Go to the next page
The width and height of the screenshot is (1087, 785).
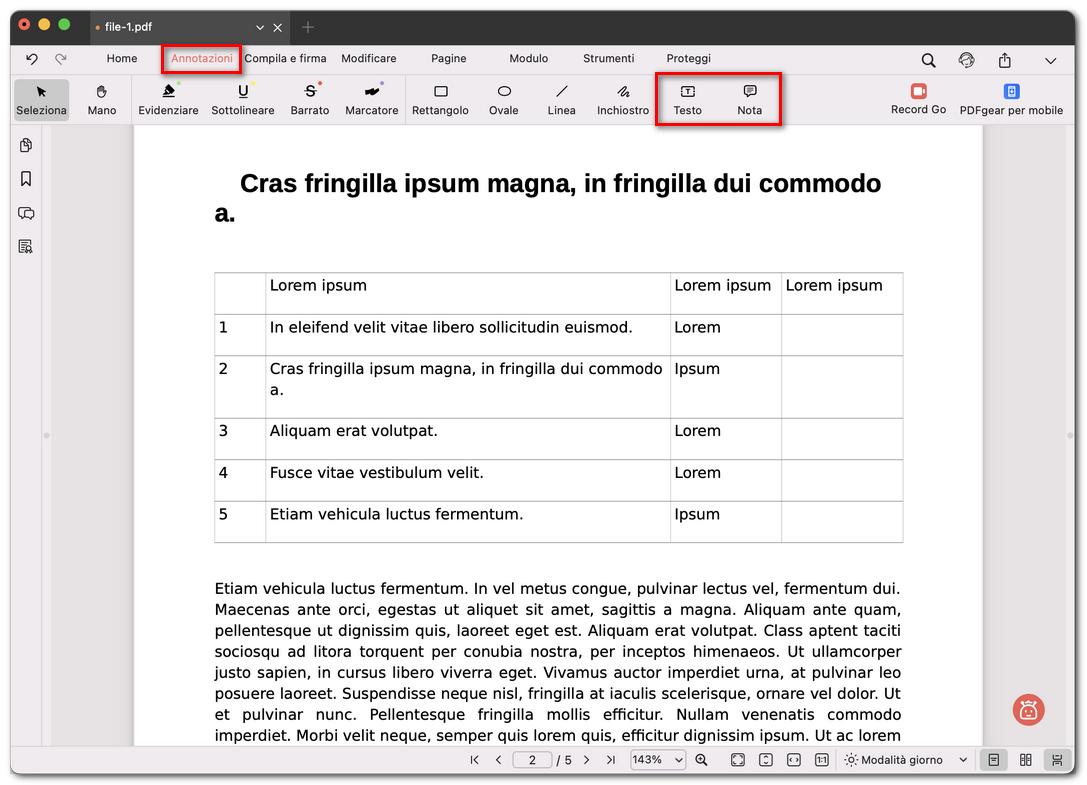[x=587, y=760]
